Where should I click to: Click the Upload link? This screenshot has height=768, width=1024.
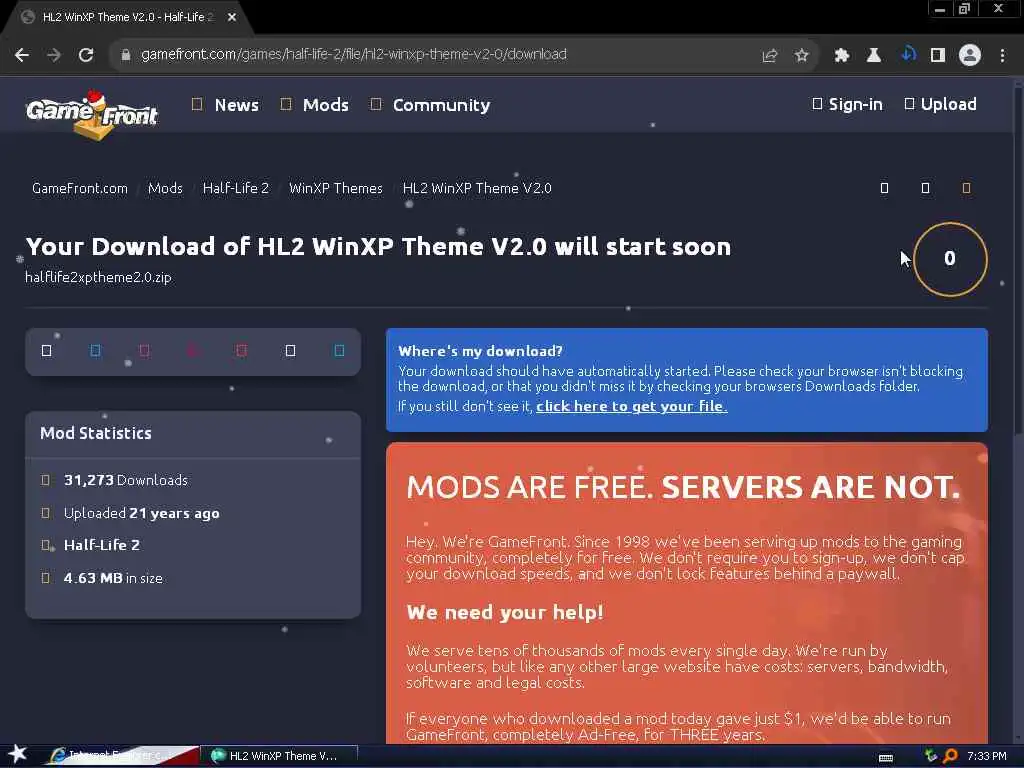pyautogui.click(x=941, y=104)
